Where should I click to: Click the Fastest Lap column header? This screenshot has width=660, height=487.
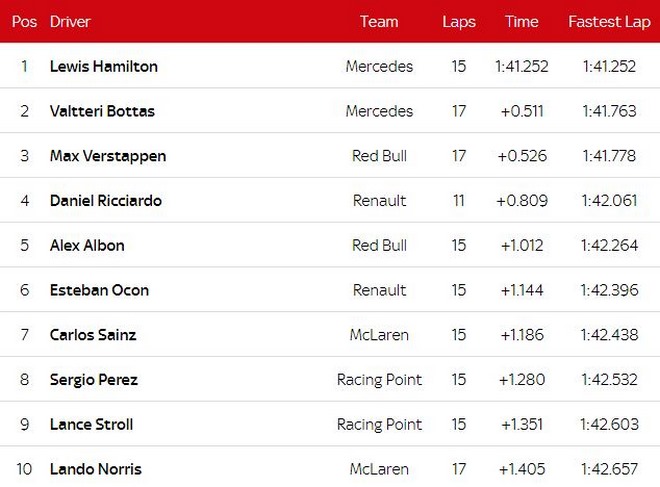tap(609, 22)
